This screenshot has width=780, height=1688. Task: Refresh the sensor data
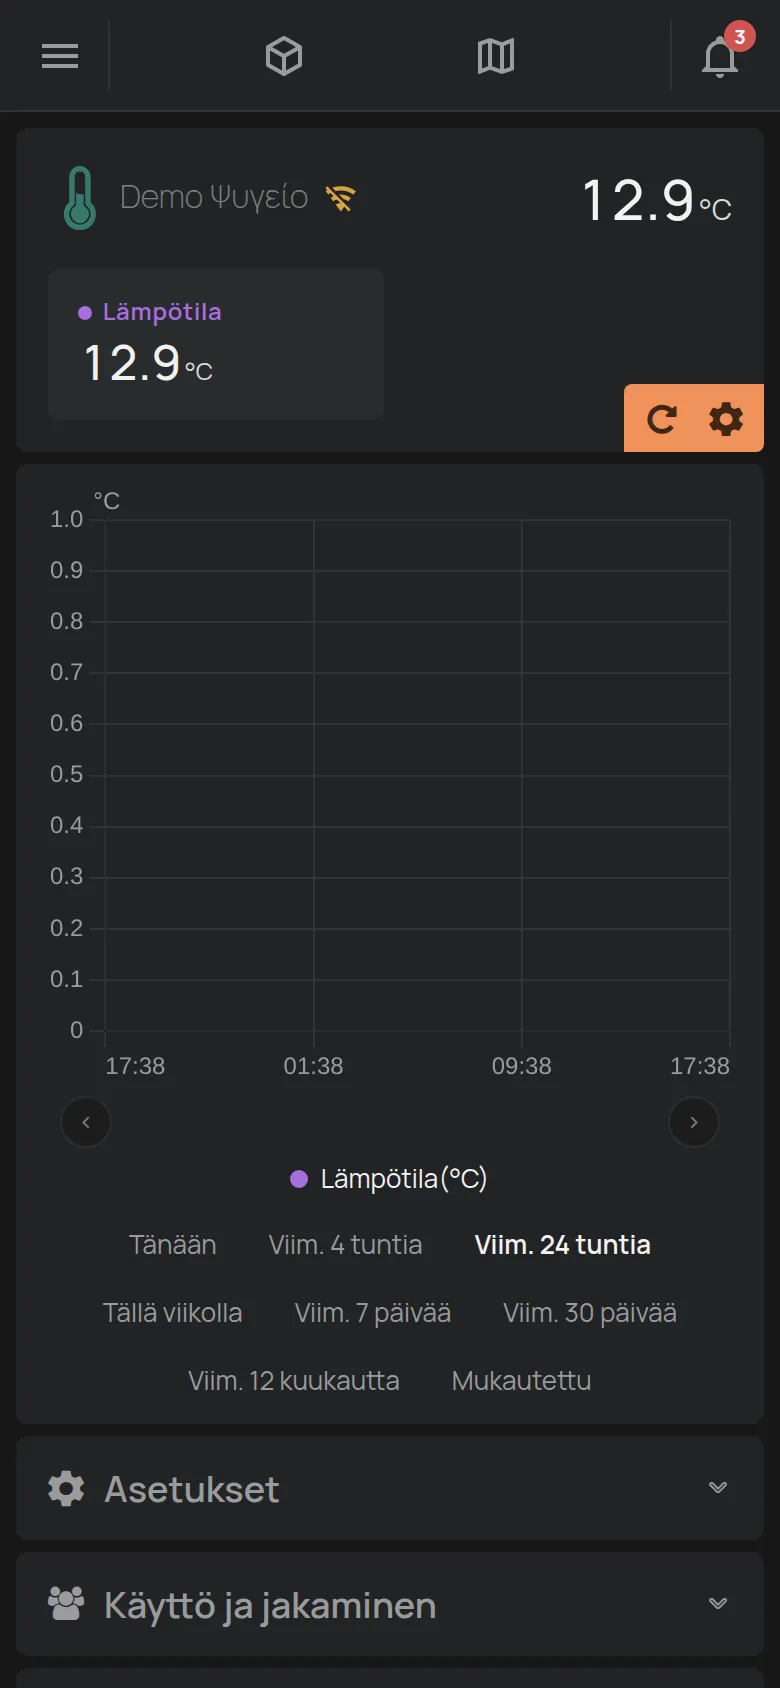pos(661,419)
